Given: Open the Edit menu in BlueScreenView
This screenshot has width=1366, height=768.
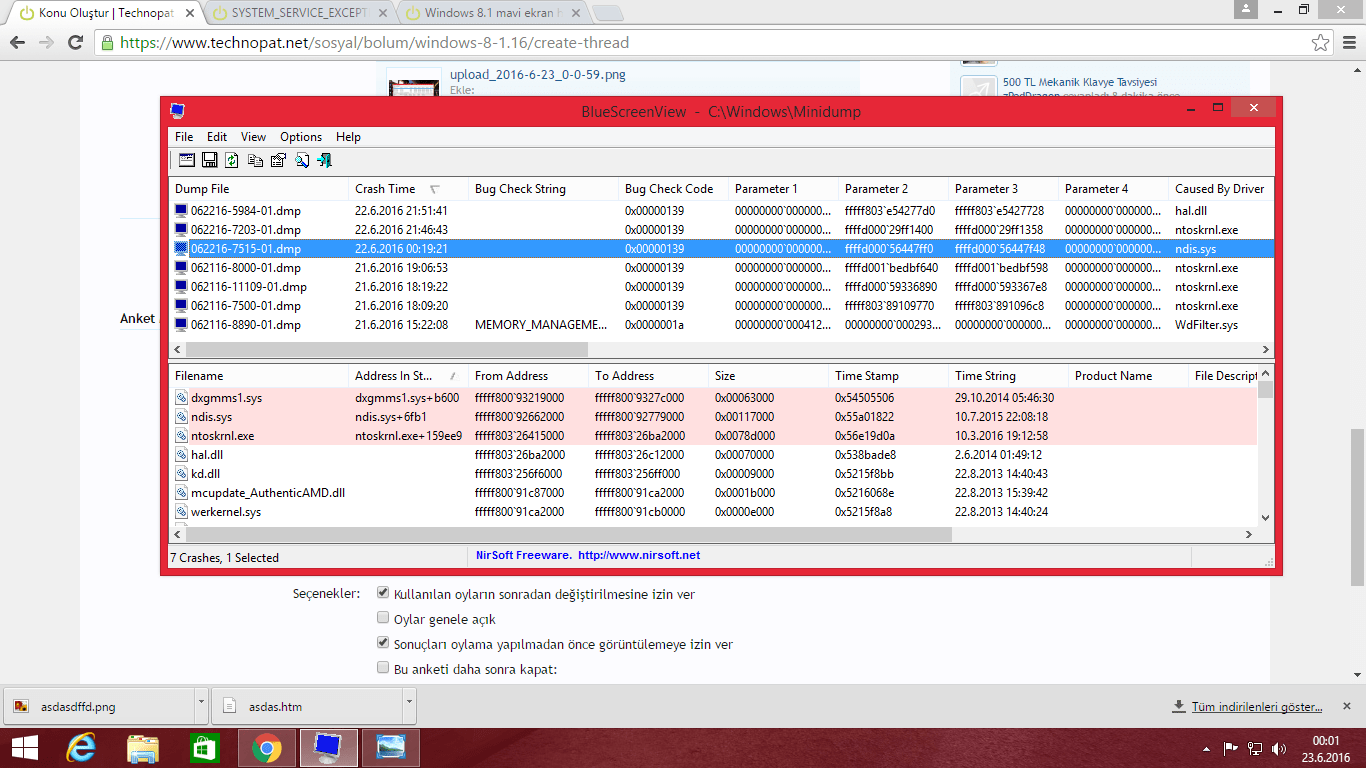Looking at the screenshot, I should 217,137.
